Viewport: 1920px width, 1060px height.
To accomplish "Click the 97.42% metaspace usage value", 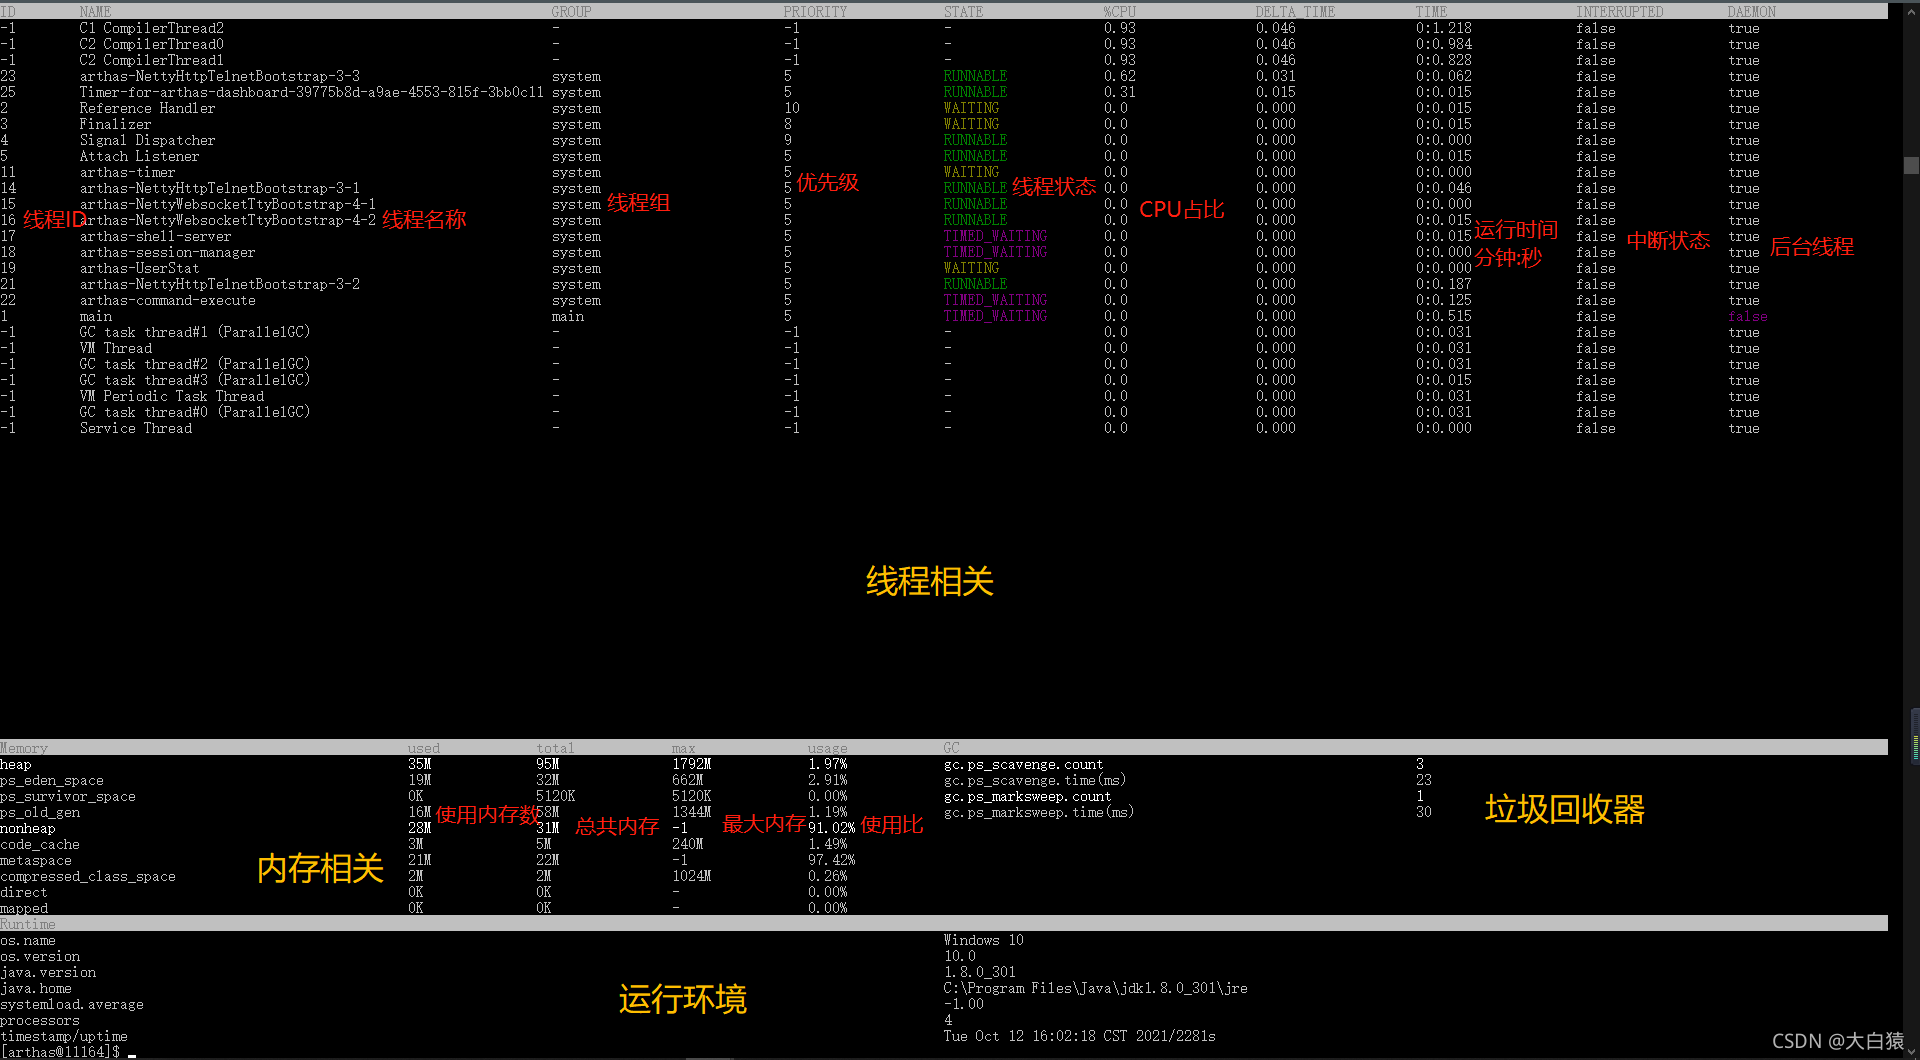I will point(831,860).
